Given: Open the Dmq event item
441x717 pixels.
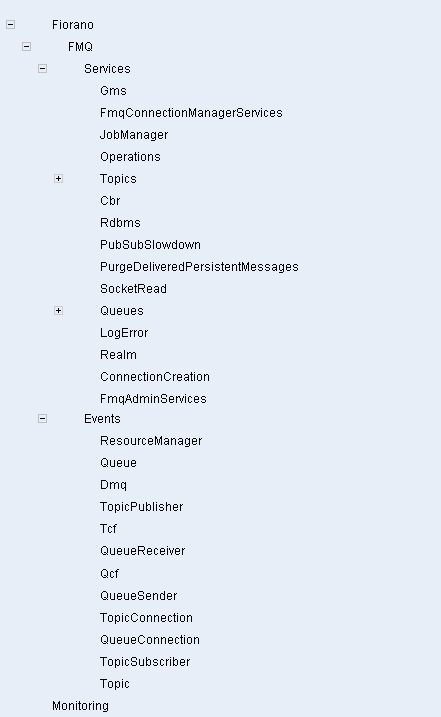Looking at the screenshot, I should click(113, 485).
